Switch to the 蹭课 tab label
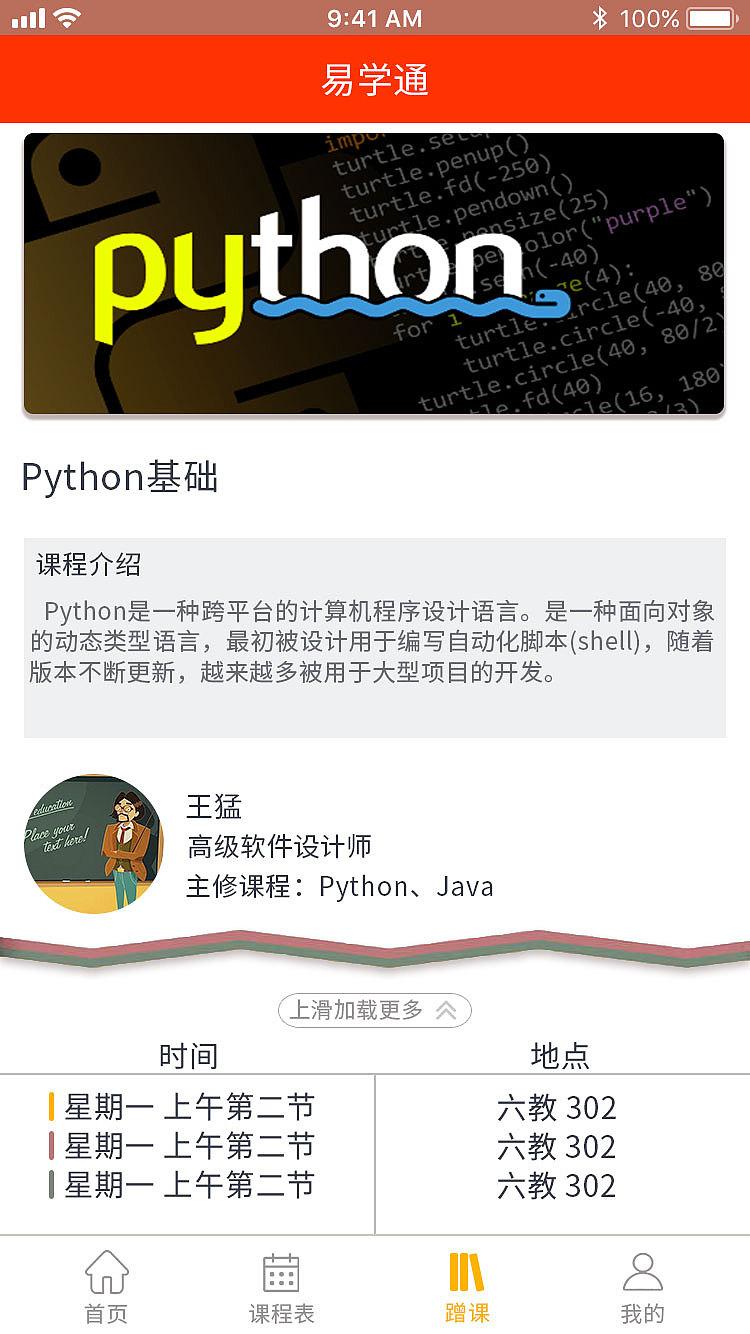This screenshot has height=1334, width=750. click(467, 1313)
